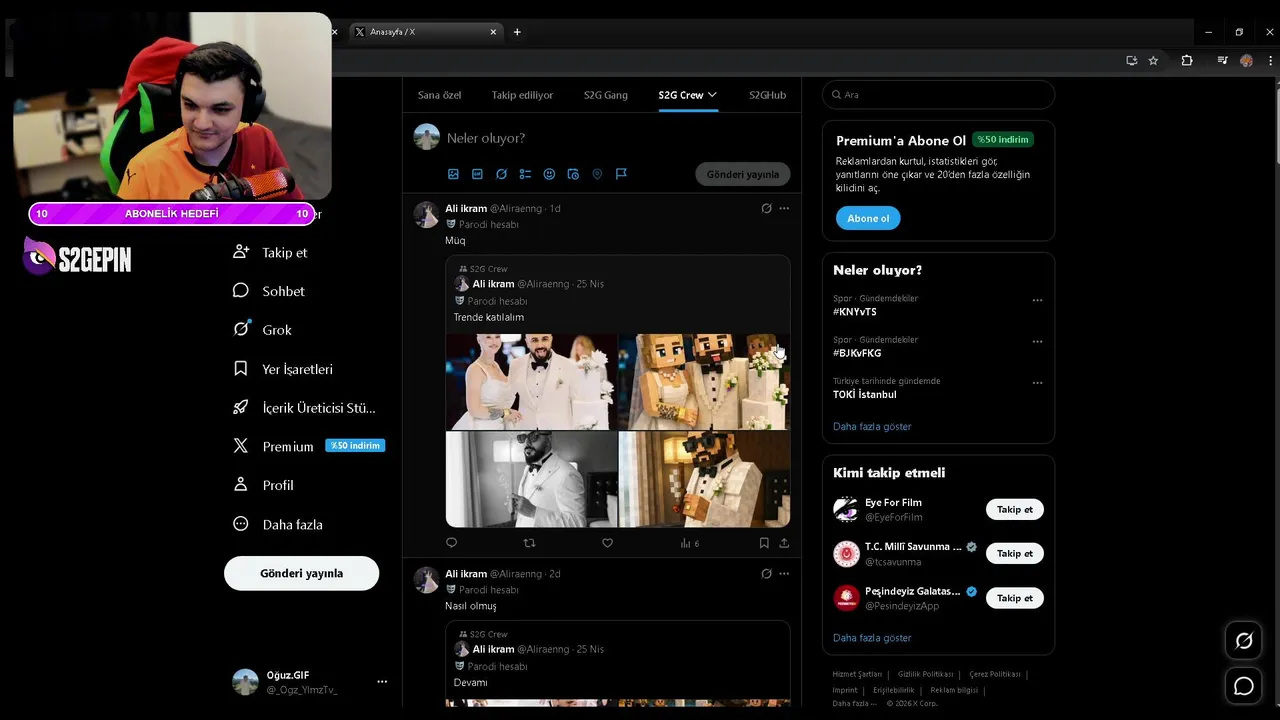Insert a GIF in the composer
The height and width of the screenshot is (720, 1280).
coord(477,174)
